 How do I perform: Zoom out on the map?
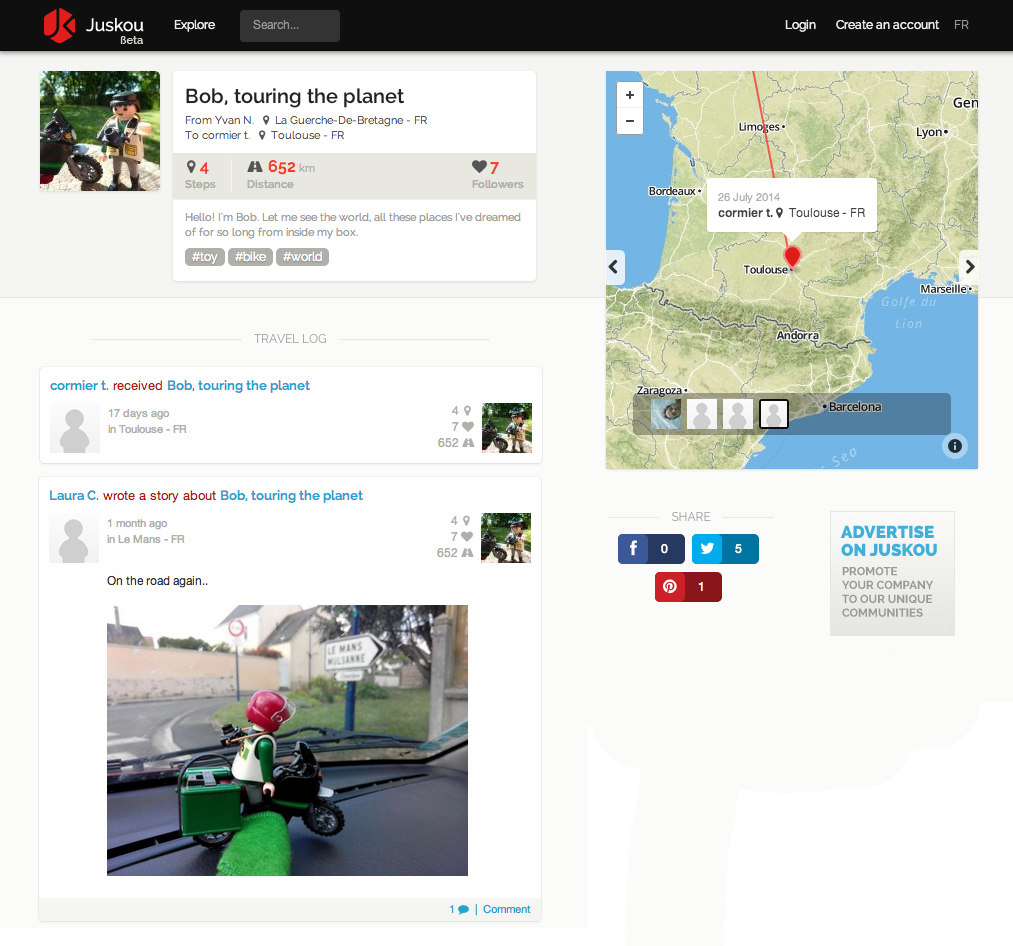click(x=630, y=121)
